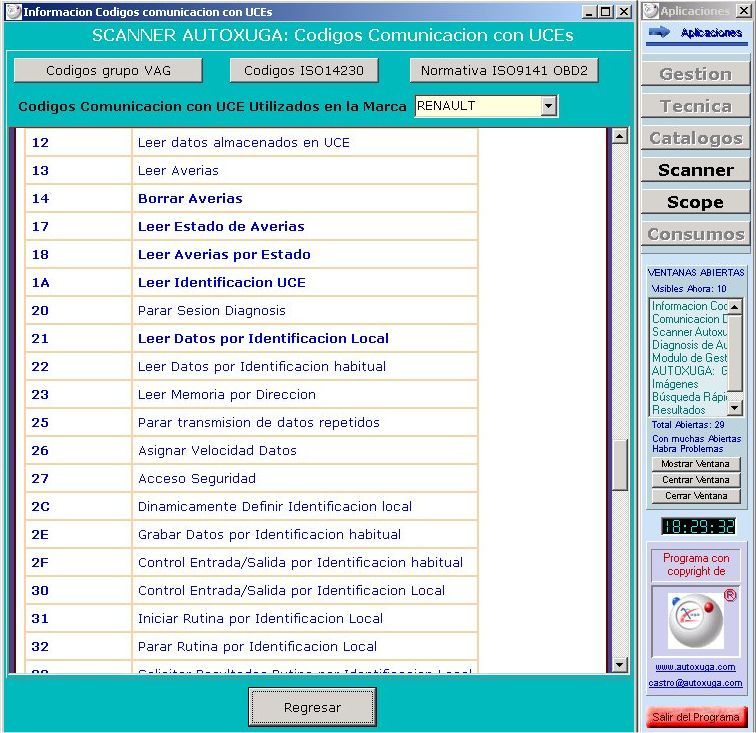Screen dimensions: 756x733
Task: Click row 'Borrar Averias'
Action: [251, 198]
